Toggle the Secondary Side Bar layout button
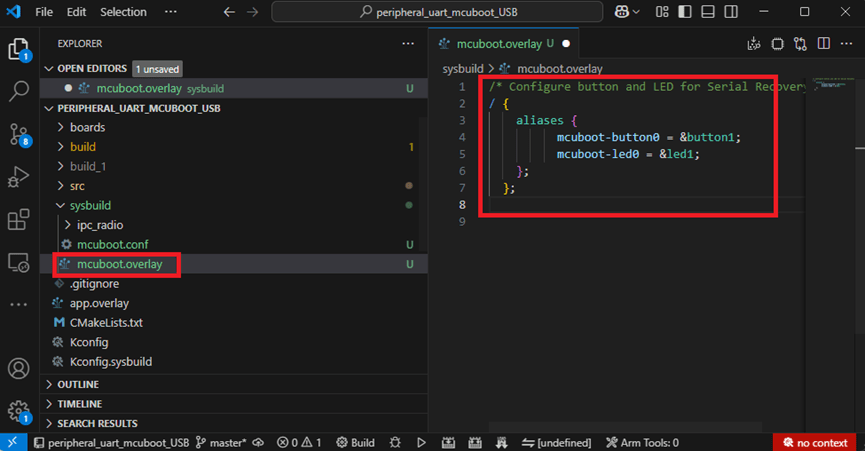 coord(732,12)
